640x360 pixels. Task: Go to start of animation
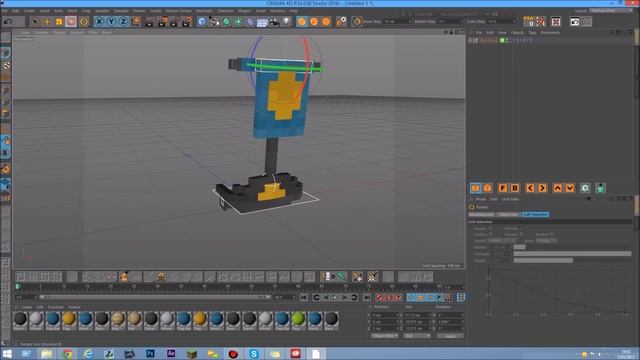[304, 298]
